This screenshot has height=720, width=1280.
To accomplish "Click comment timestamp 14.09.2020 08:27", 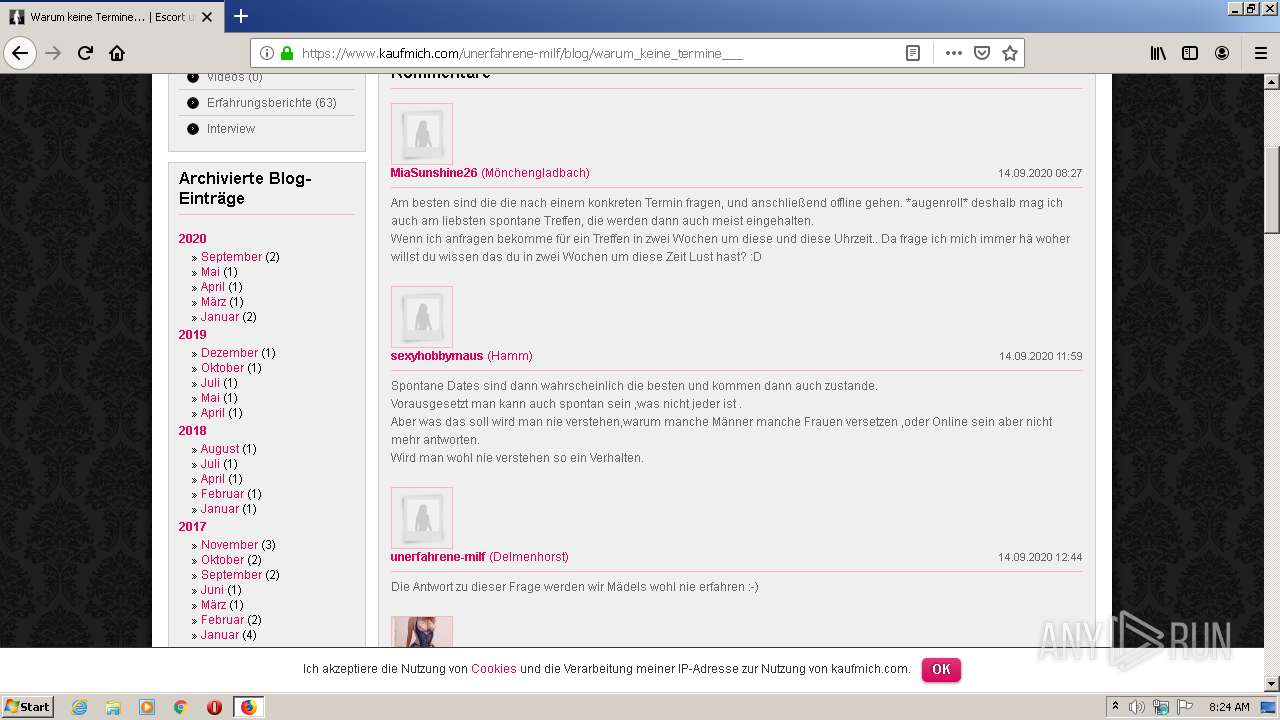I will (x=1040, y=174).
